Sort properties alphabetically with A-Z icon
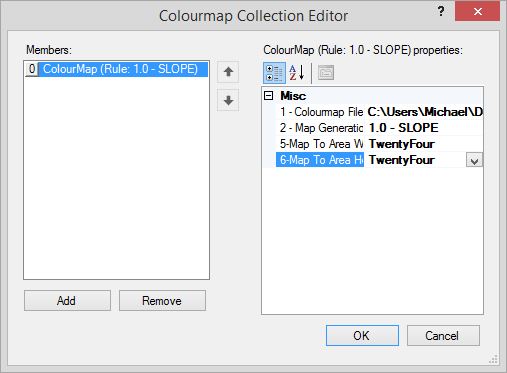 [297, 73]
